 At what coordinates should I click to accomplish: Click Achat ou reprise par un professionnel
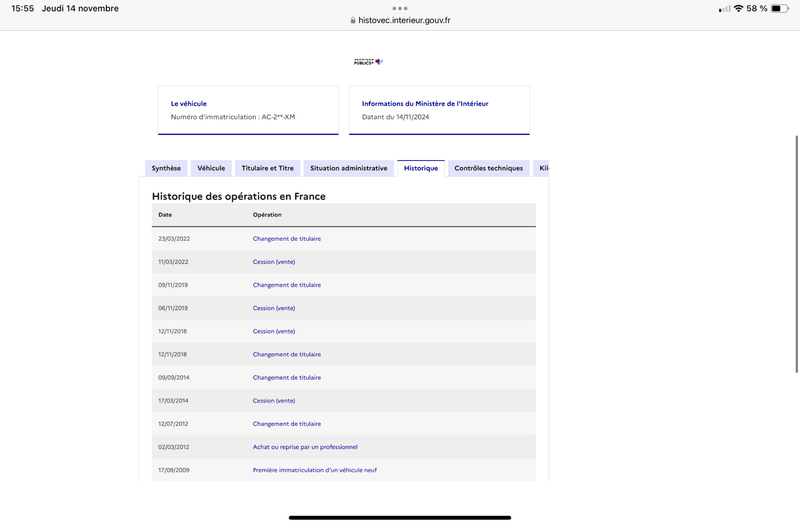(305, 447)
